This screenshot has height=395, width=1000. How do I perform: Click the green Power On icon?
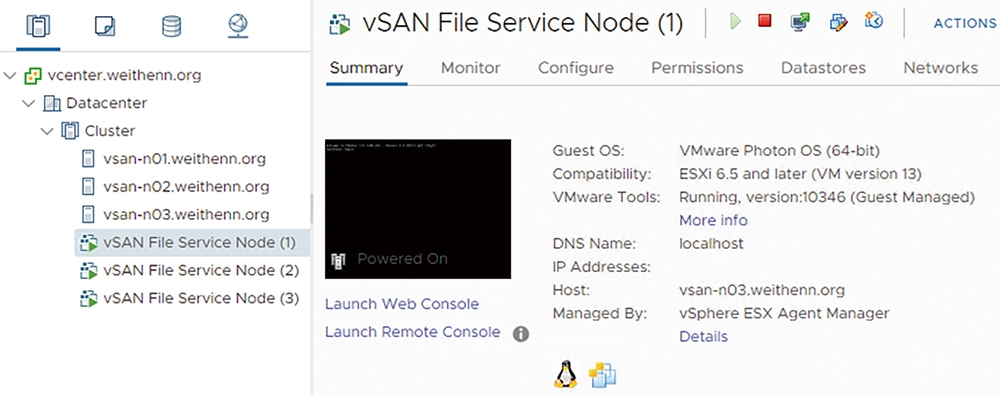[x=735, y=22]
